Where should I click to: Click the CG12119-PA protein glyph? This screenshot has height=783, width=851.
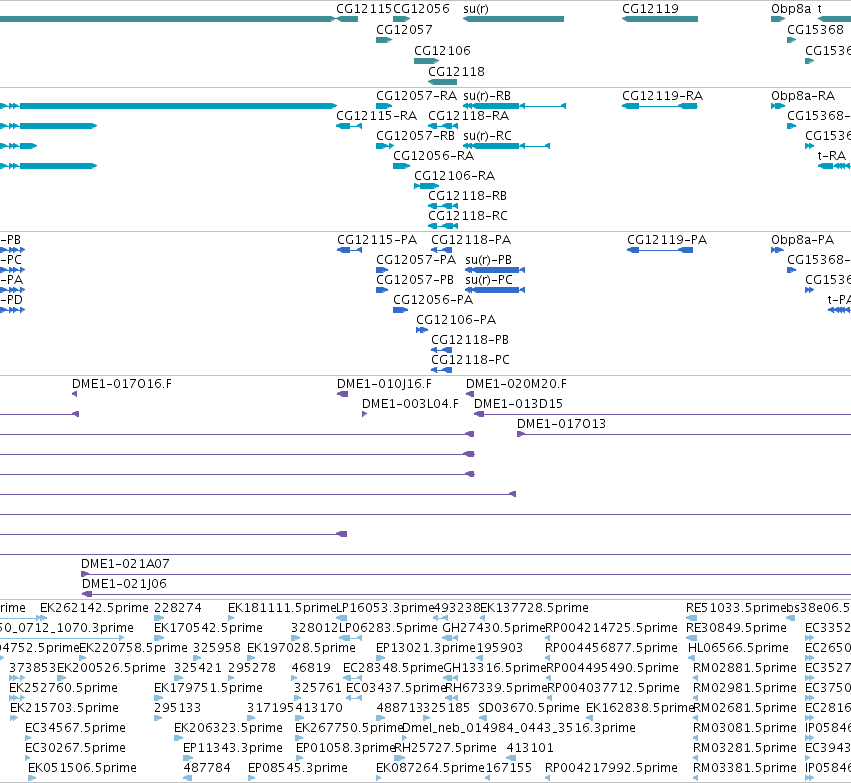coord(660,250)
